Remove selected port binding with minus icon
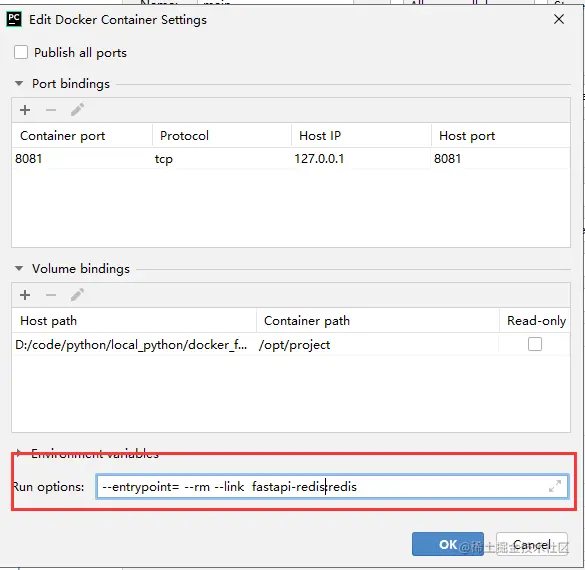The width and height of the screenshot is (585, 570). tap(51, 110)
